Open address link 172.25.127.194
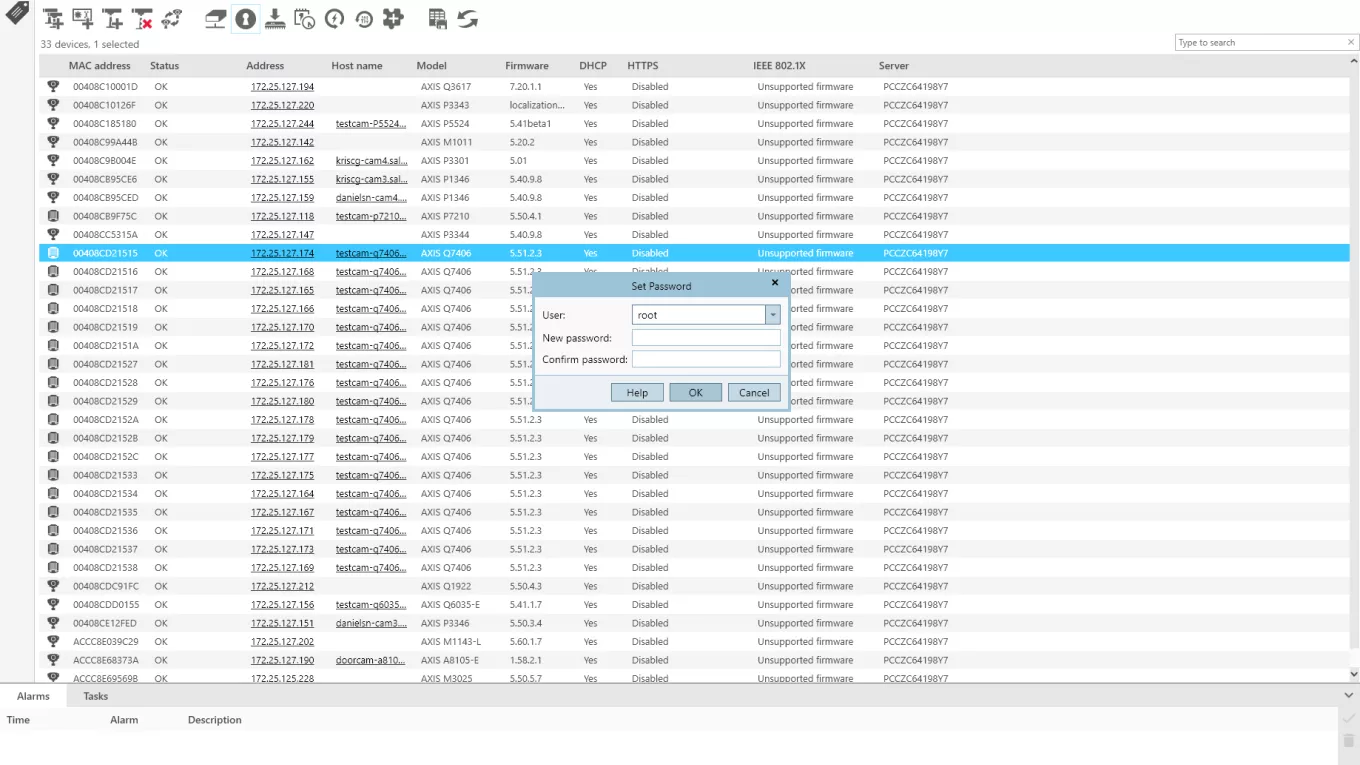 [282, 87]
